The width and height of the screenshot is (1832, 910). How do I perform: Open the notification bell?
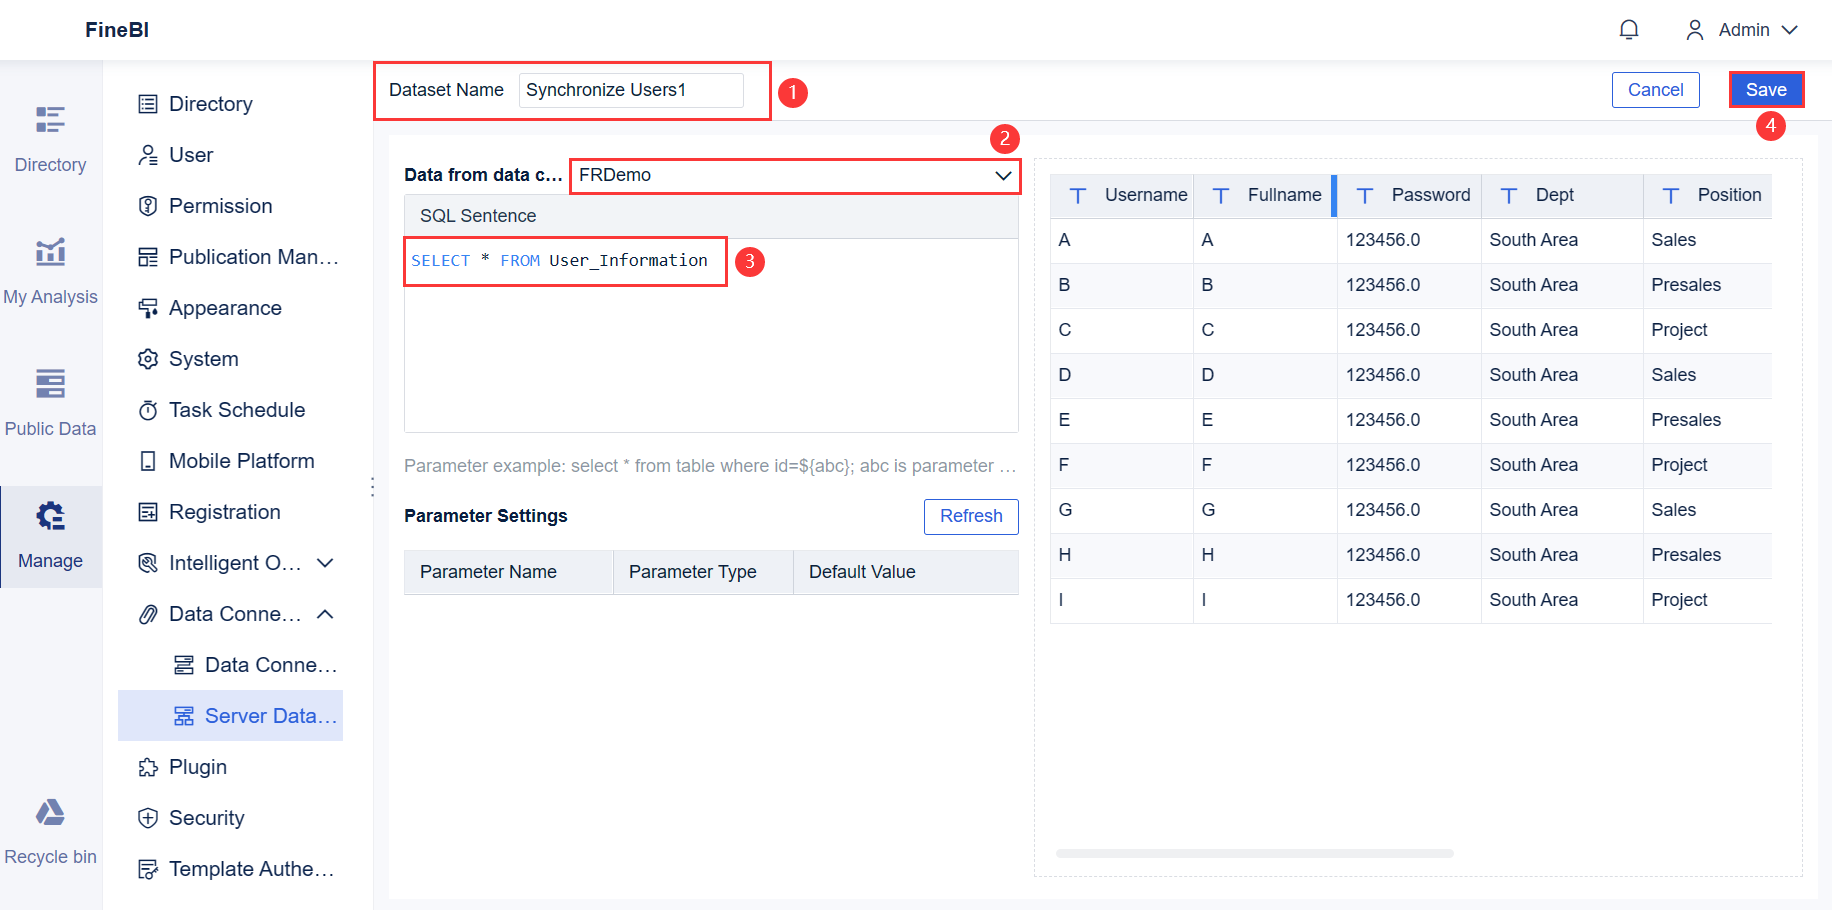point(1628,29)
